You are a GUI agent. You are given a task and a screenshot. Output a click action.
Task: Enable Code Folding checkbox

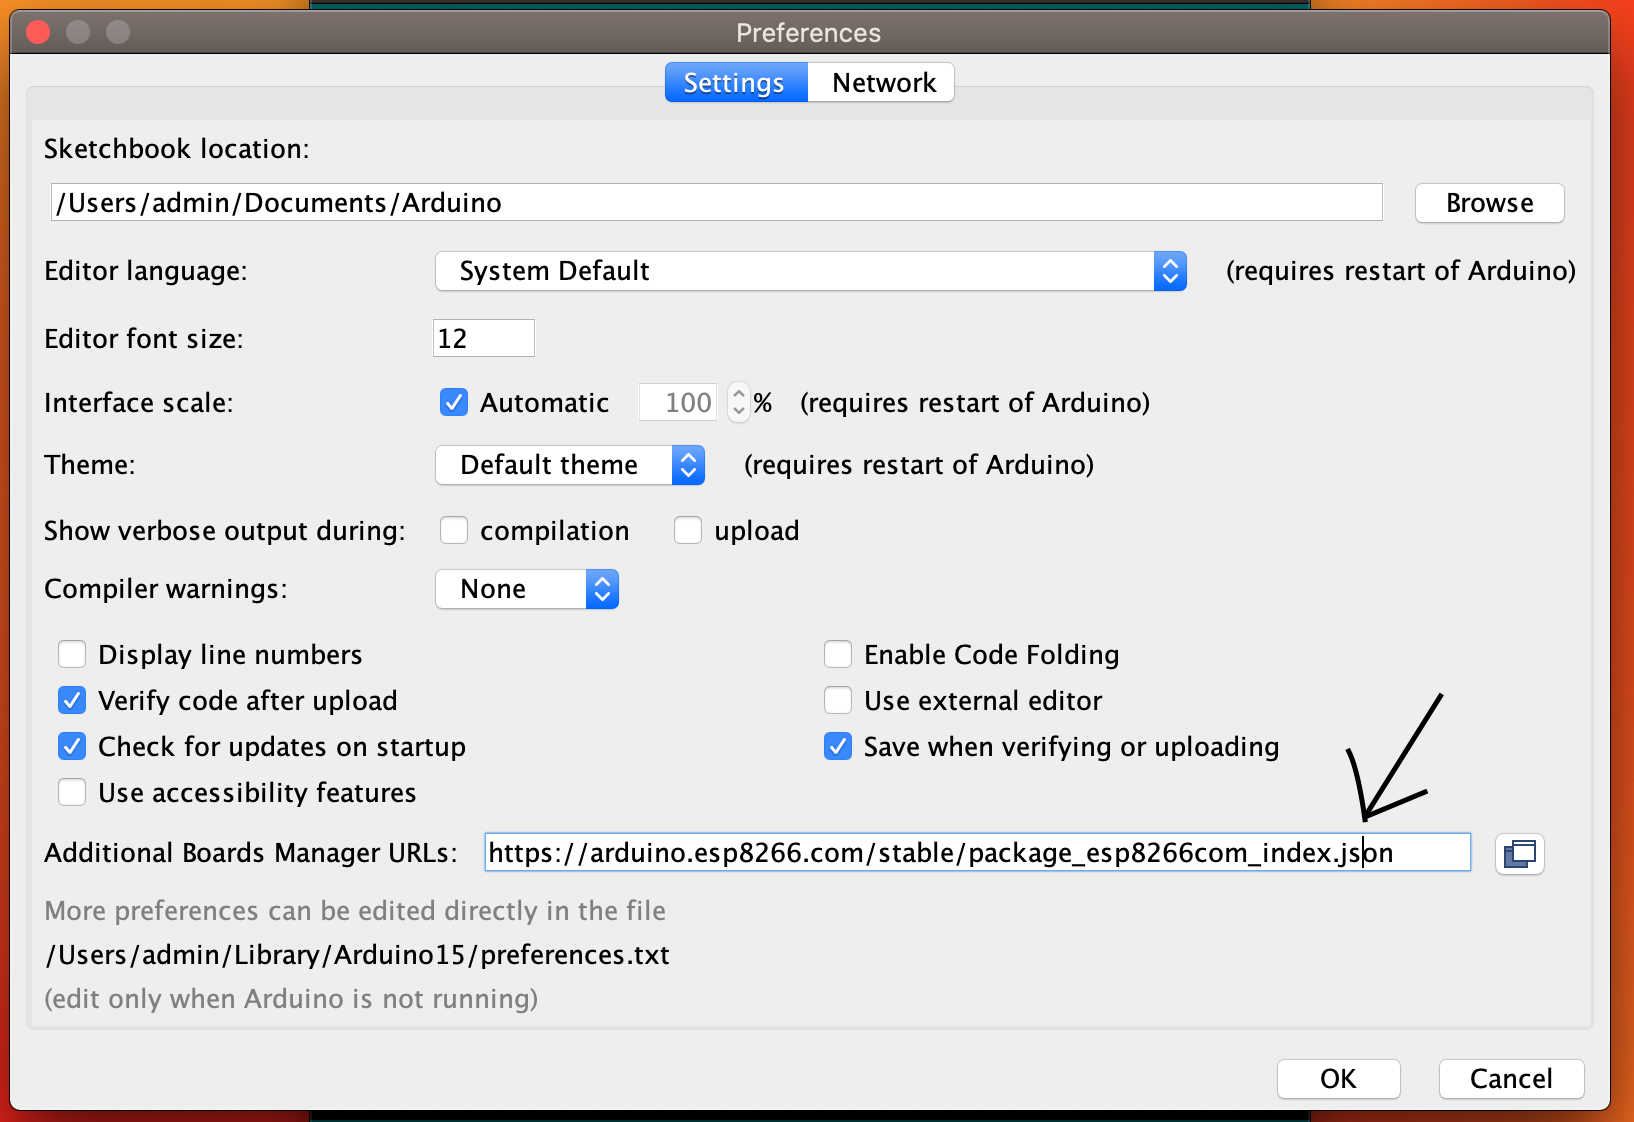tap(838, 655)
